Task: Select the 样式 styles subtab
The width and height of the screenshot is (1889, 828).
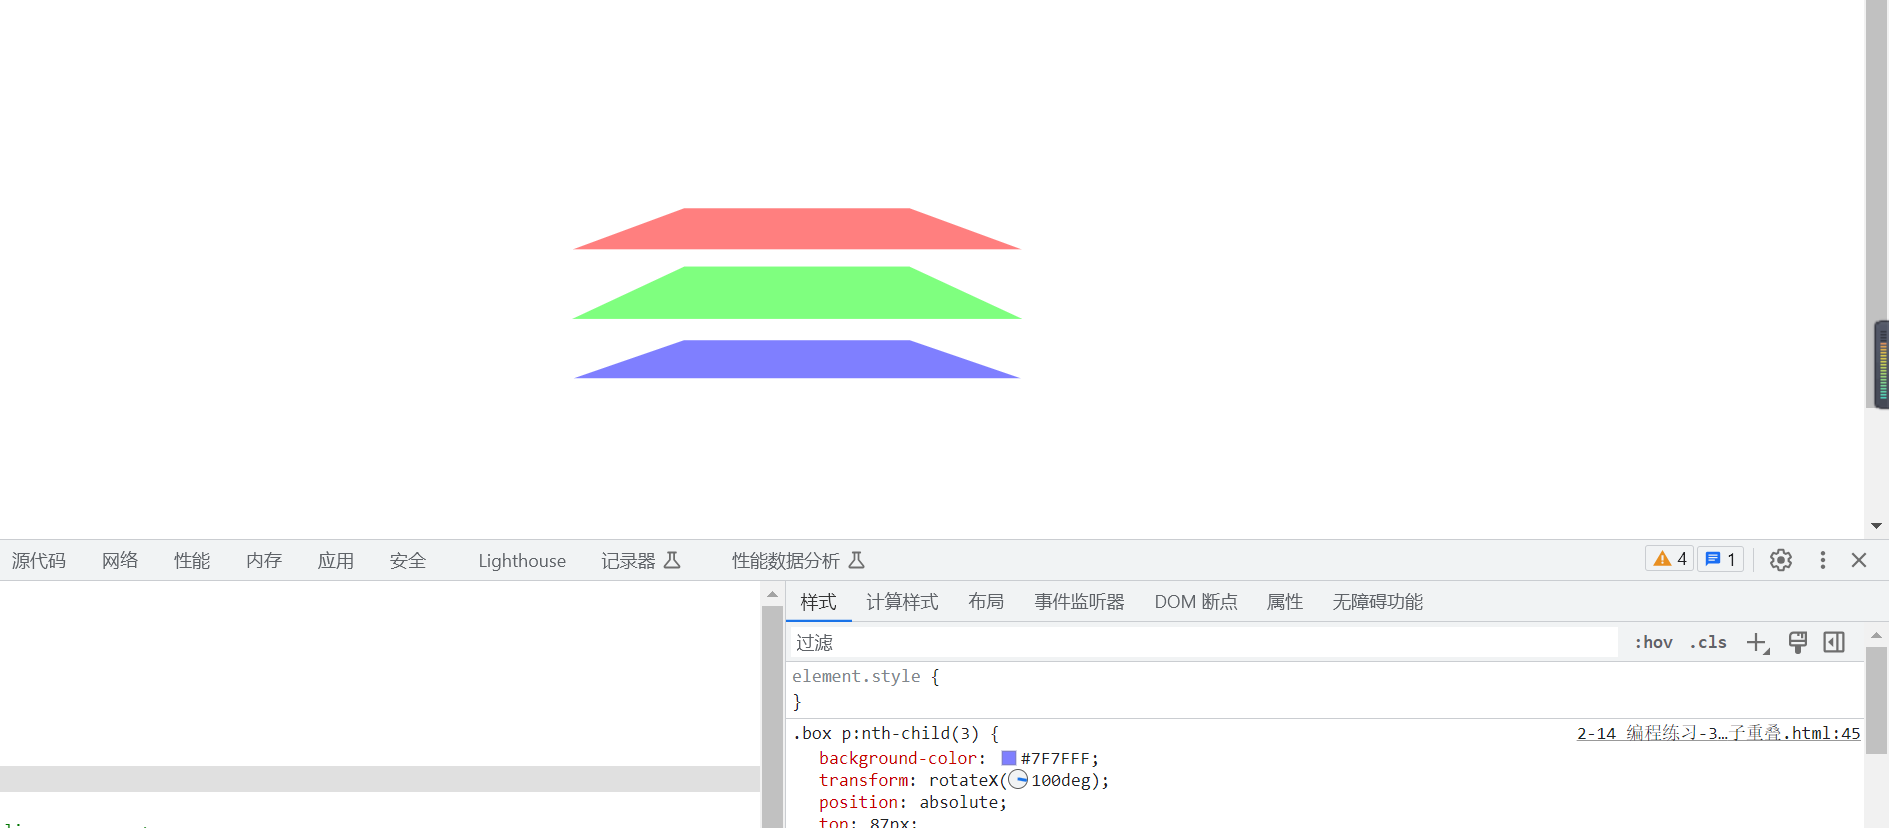Action: click(818, 602)
